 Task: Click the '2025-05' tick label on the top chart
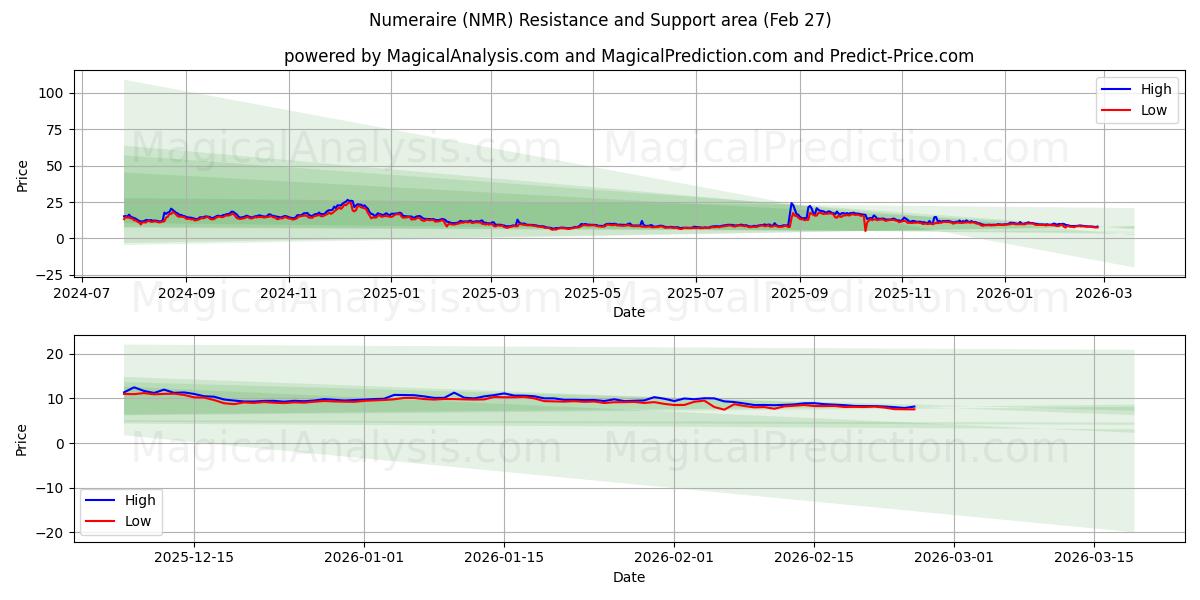click(x=593, y=294)
